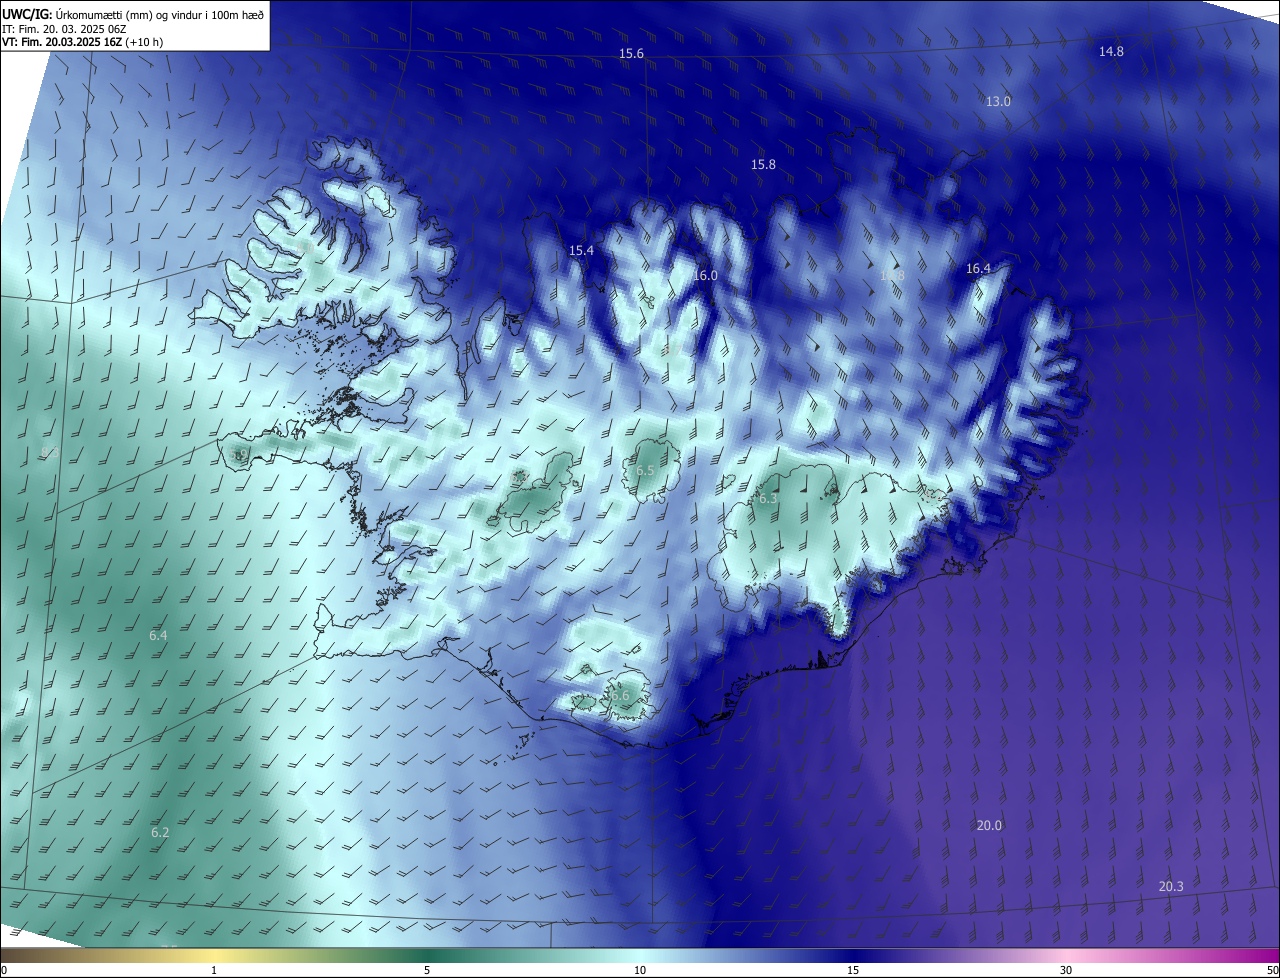Viewport: 1280px width, 978px height.
Task: Click the 6.5 value on the central glacier
Action: [645, 471]
